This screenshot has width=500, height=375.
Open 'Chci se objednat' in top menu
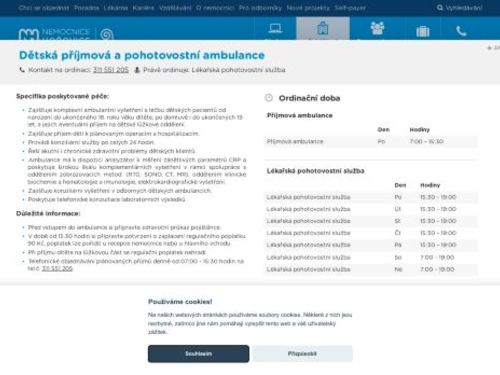[x=44, y=8]
